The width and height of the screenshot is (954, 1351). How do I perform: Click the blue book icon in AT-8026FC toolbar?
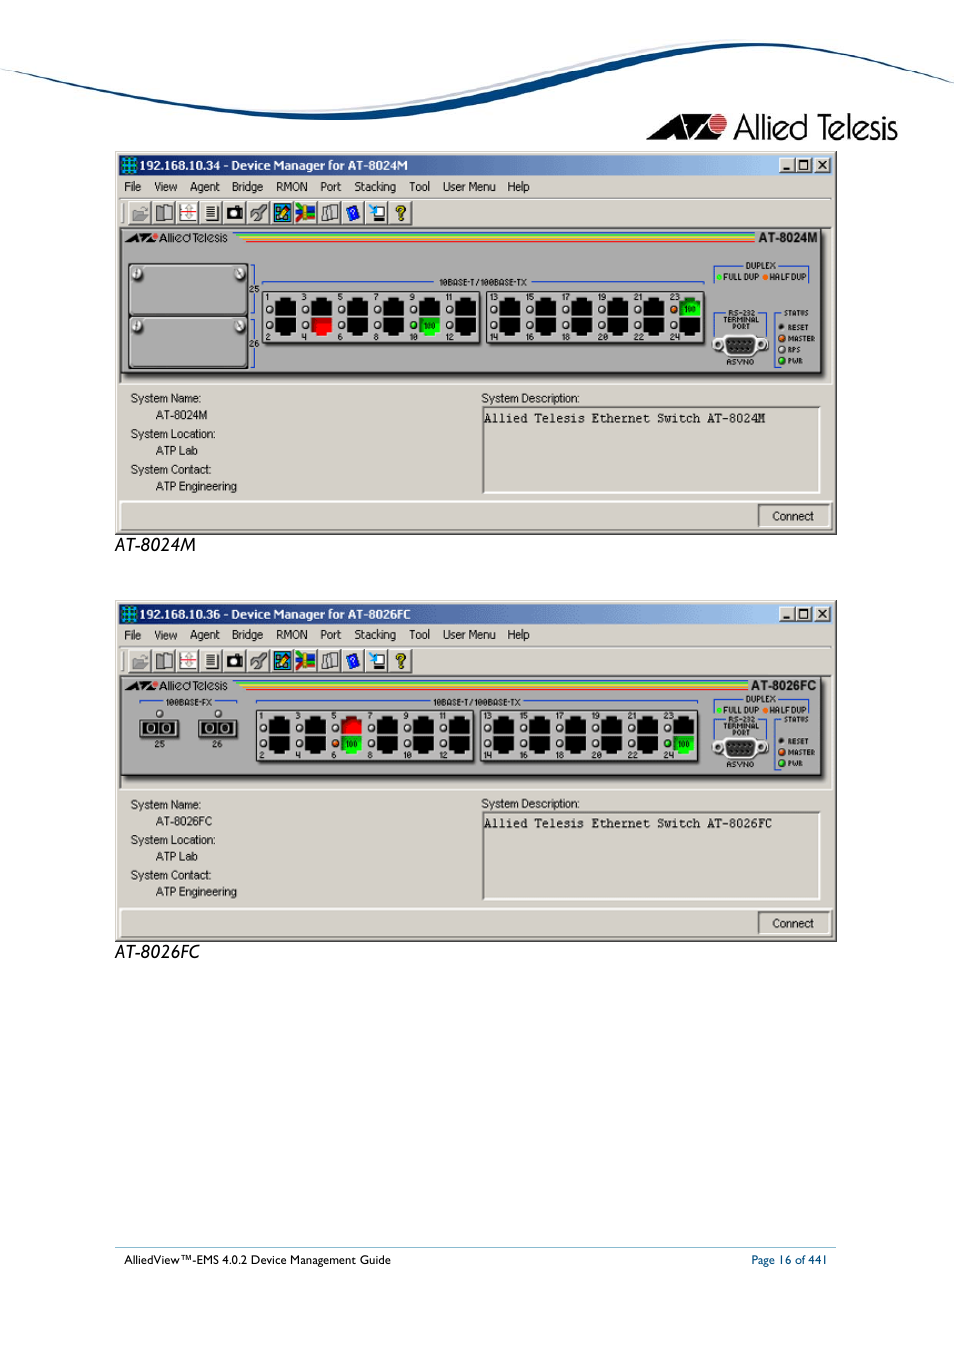click(x=353, y=661)
